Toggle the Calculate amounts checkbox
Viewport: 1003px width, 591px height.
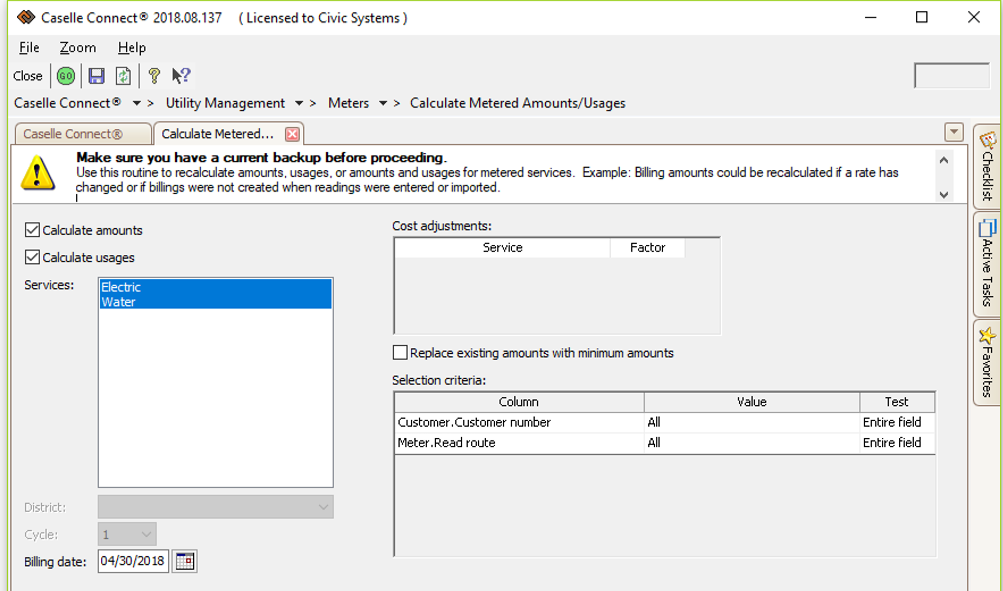(x=32, y=230)
